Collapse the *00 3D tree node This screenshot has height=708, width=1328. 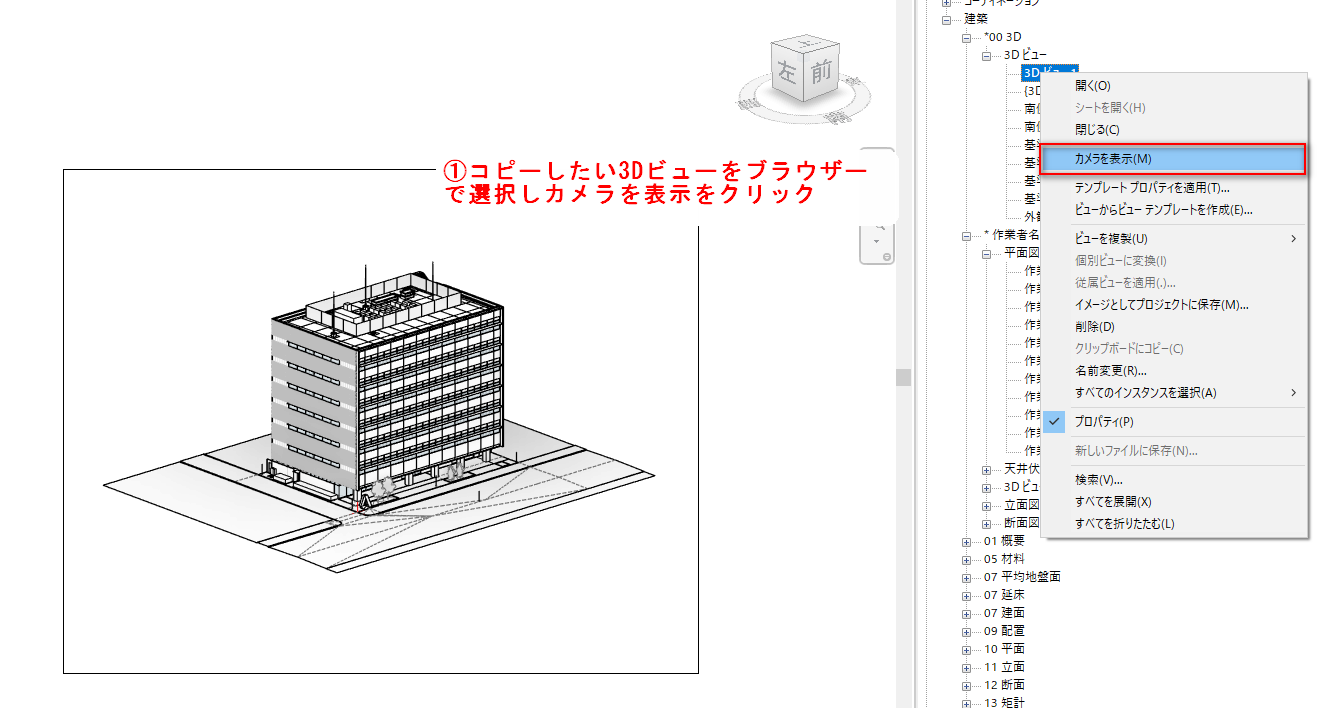966,37
